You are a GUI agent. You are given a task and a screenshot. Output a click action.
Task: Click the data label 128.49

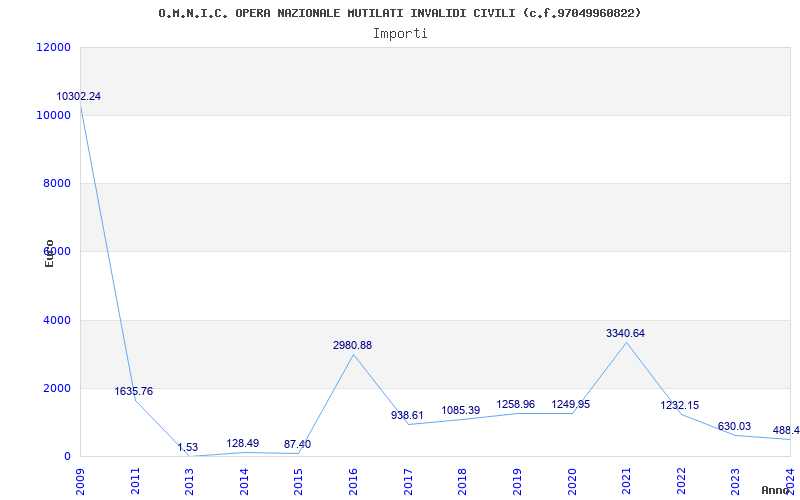click(243, 443)
